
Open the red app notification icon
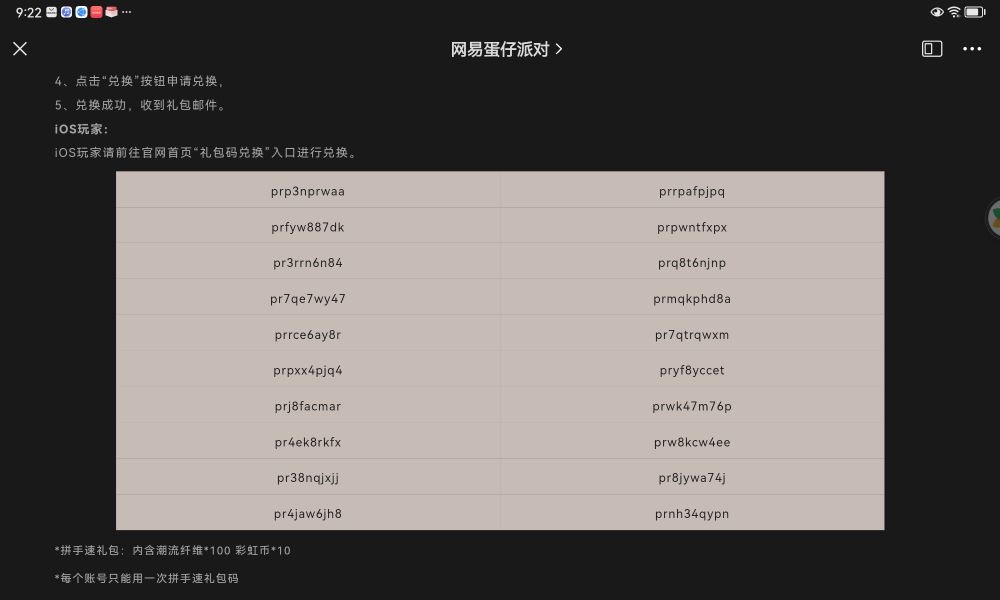(x=96, y=12)
